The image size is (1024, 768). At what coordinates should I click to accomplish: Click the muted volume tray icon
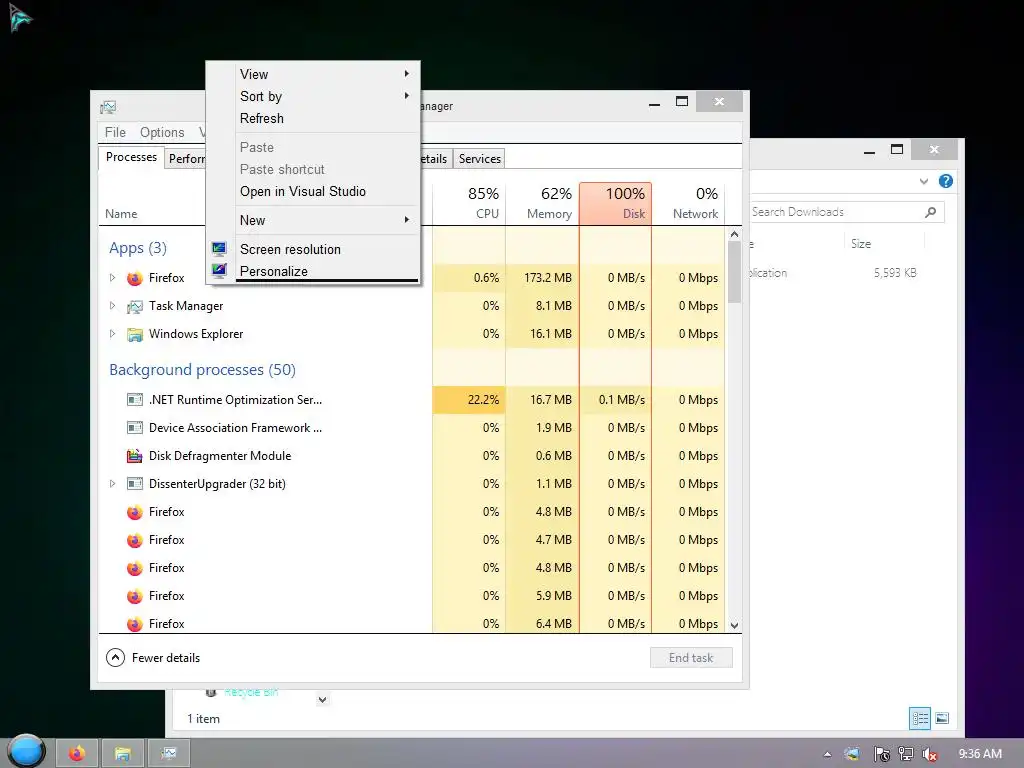[x=930, y=754]
